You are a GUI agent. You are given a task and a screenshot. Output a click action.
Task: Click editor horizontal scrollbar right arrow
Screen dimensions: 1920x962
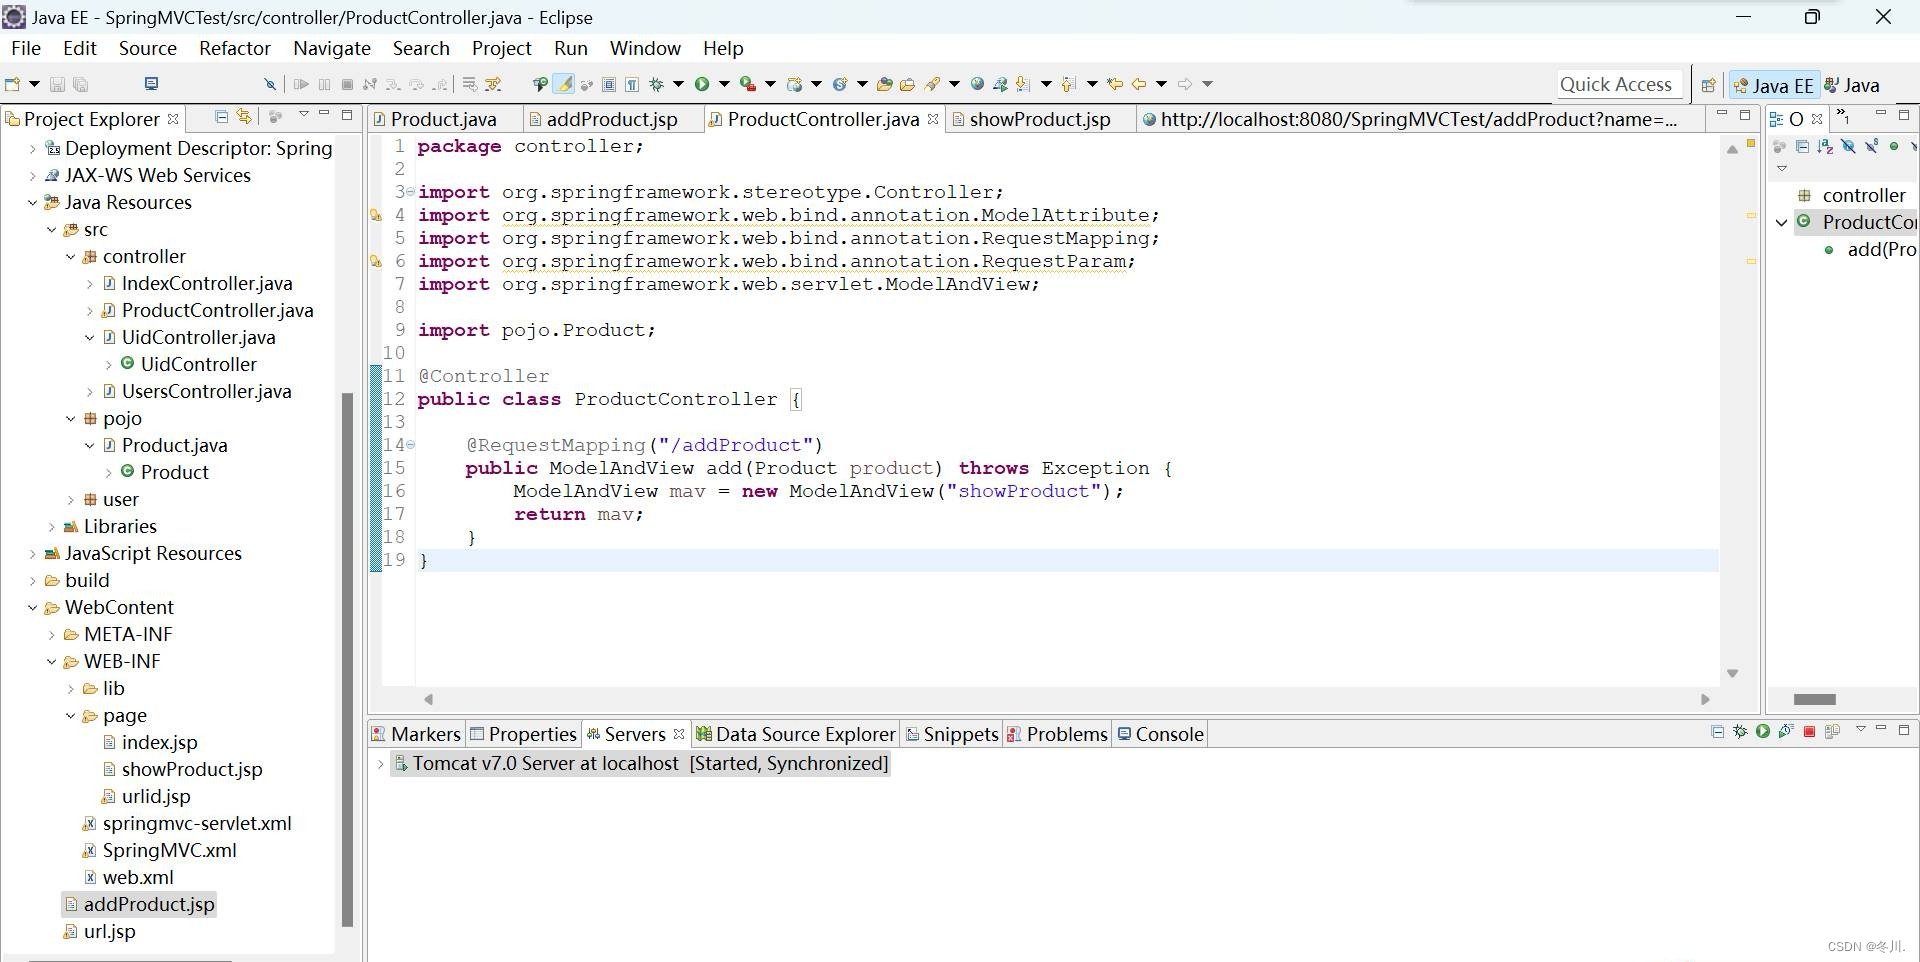(1705, 699)
